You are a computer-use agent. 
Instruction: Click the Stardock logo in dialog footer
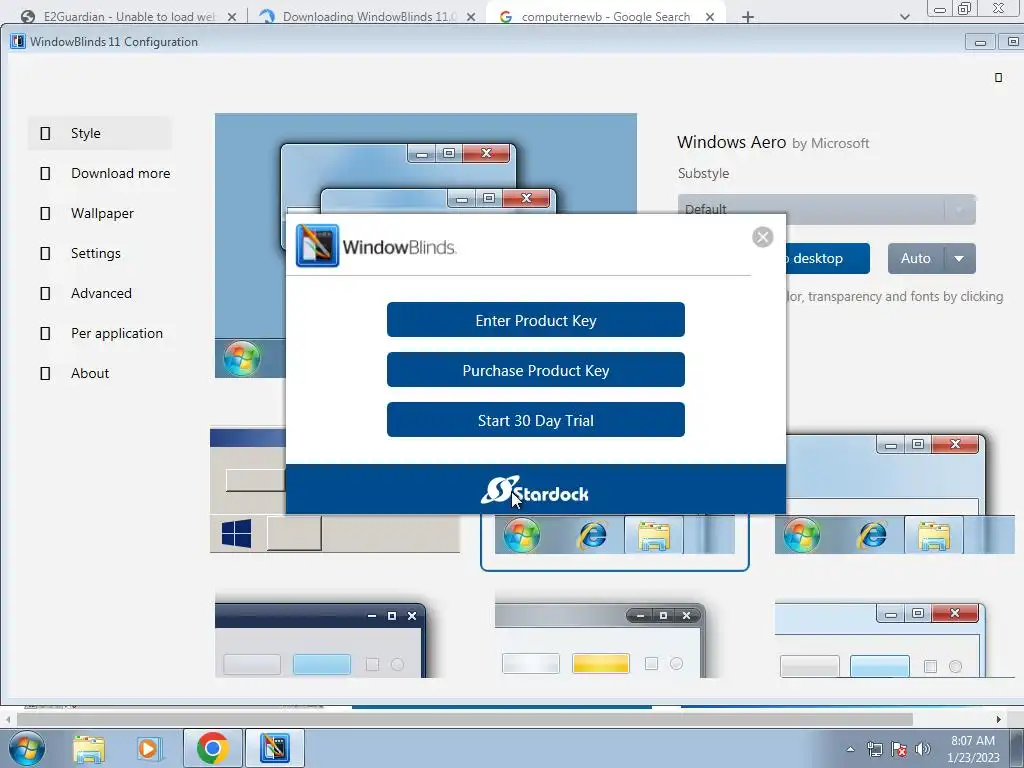535,491
